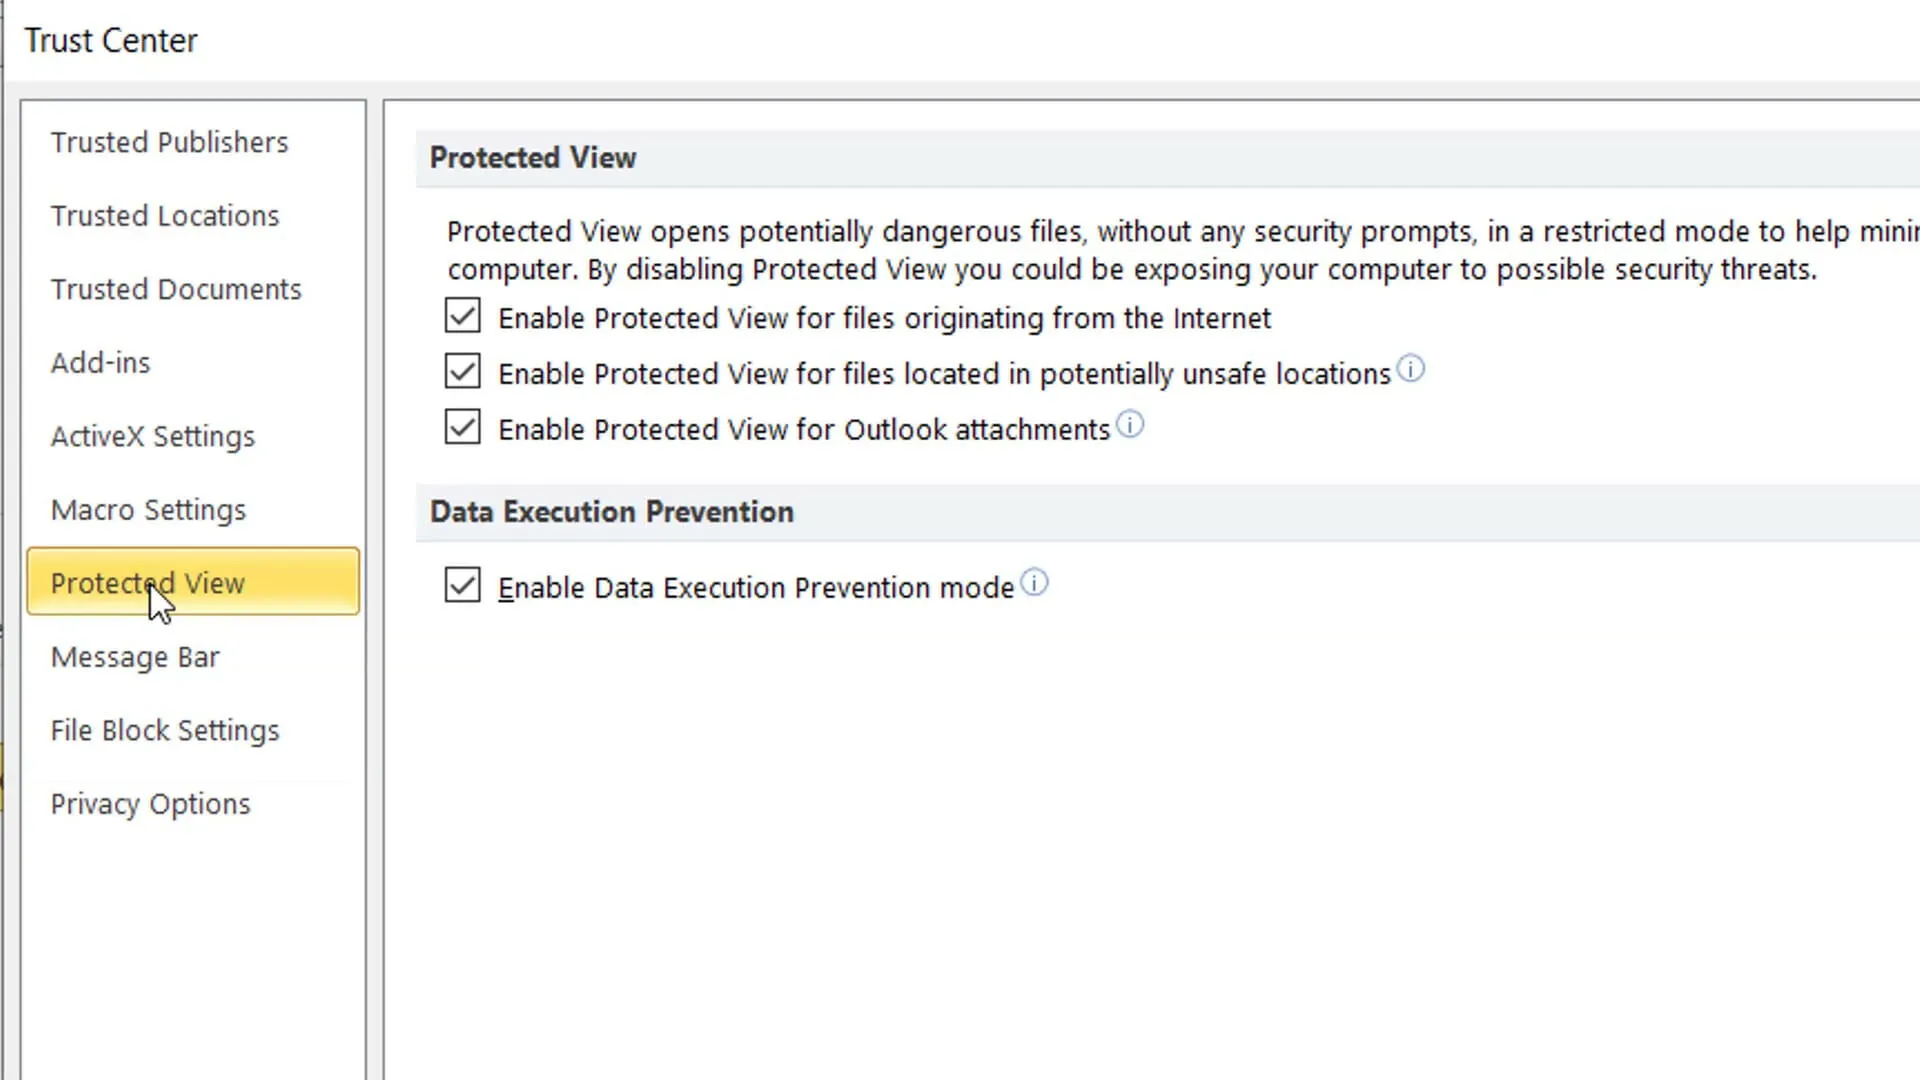Uncheck Protected View for Internet files
1920x1080 pixels.
(x=463, y=317)
